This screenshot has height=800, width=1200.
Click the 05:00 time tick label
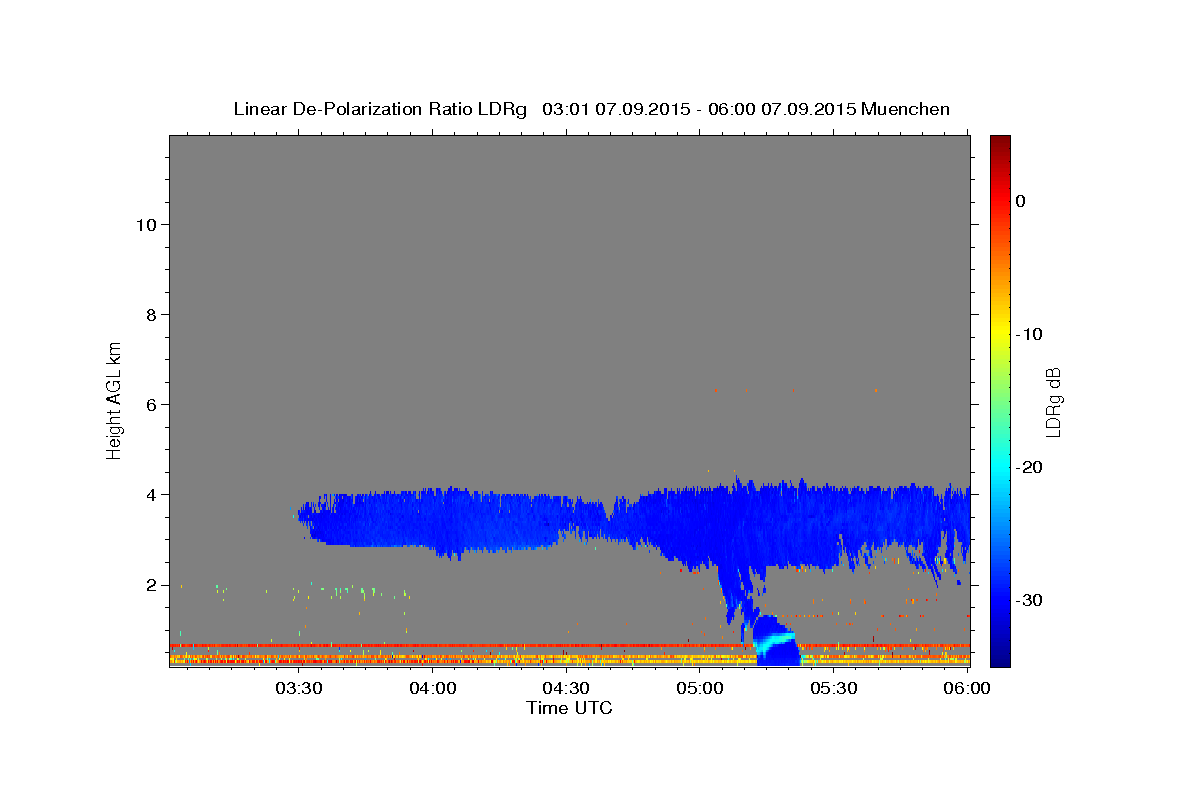[700, 688]
